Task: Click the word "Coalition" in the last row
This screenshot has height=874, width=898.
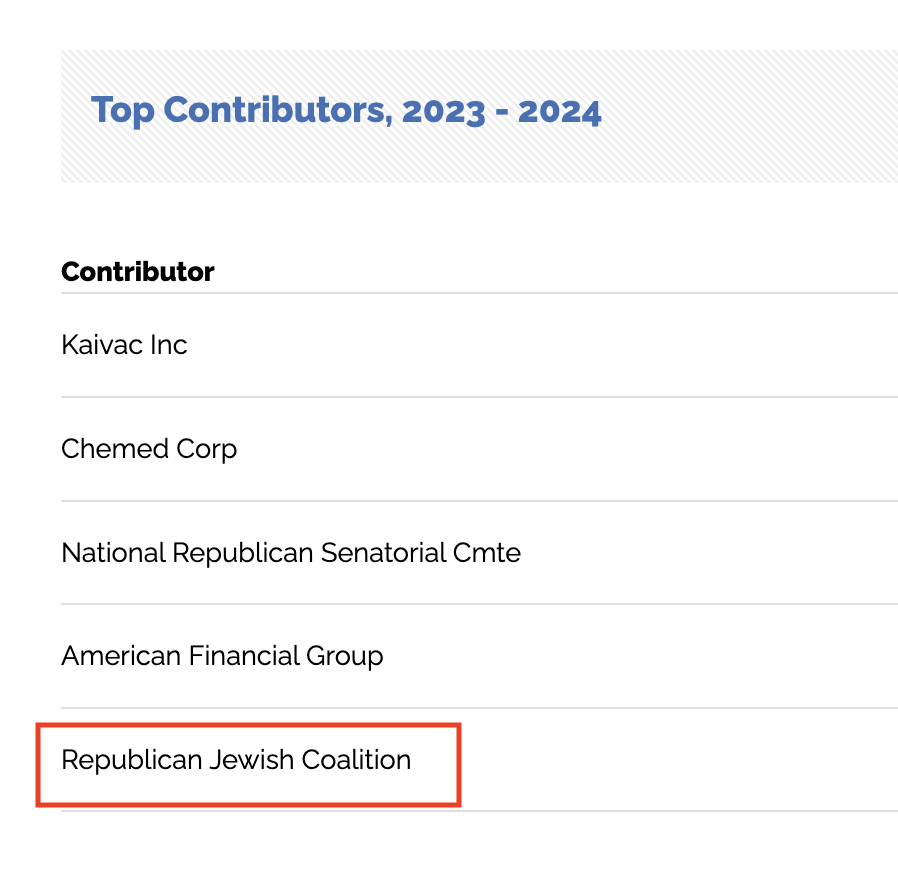Action: click(356, 760)
